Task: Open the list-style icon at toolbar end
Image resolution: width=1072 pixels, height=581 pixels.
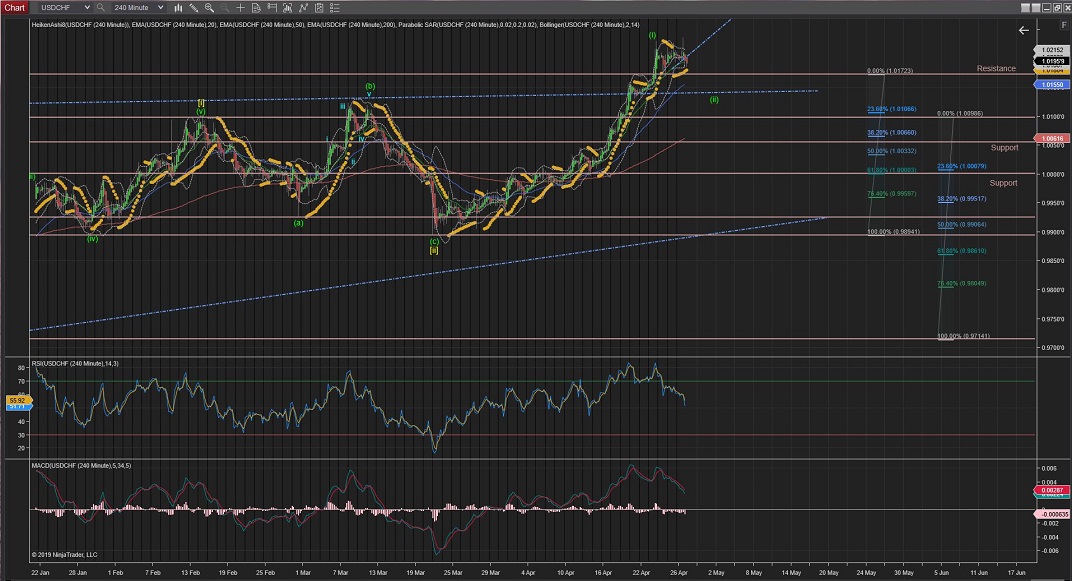Action: tap(334, 8)
